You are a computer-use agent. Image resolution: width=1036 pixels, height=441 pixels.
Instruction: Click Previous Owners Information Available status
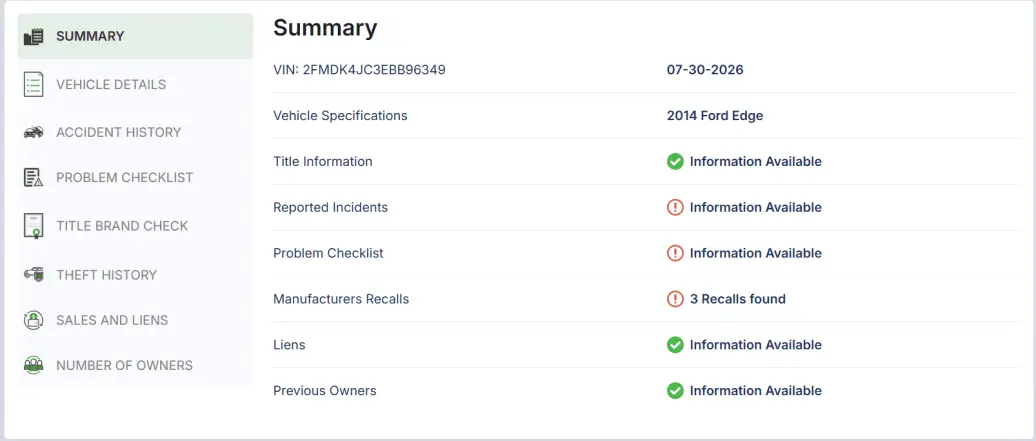coord(756,391)
